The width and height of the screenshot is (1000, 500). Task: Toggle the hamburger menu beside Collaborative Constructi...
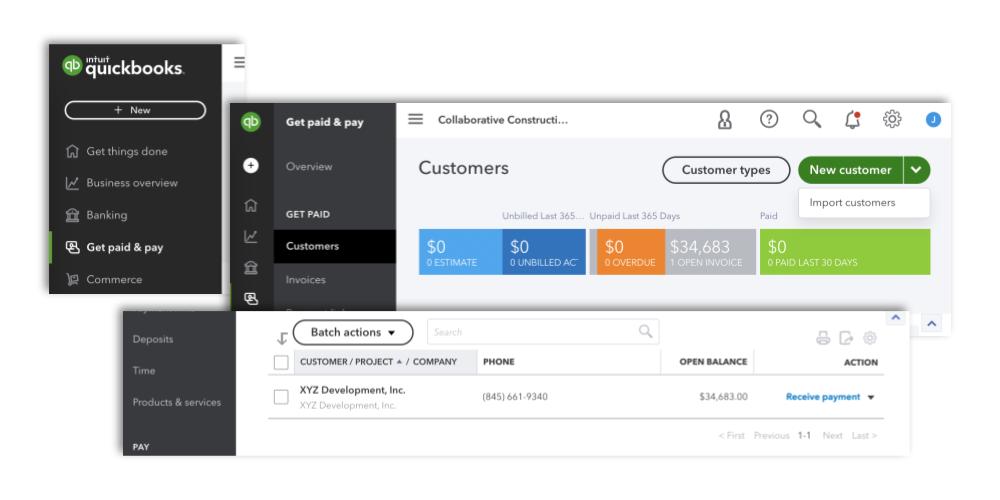[x=415, y=119]
